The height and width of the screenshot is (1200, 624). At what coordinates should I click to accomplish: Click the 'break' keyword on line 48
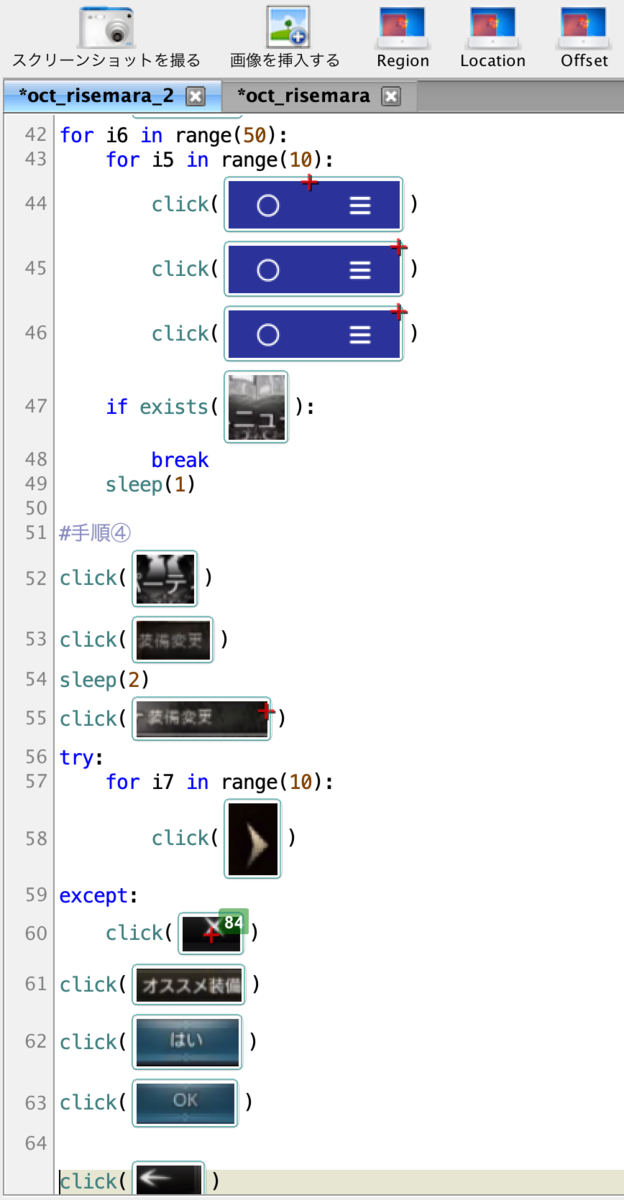pyautogui.click(x=180, y=460)
